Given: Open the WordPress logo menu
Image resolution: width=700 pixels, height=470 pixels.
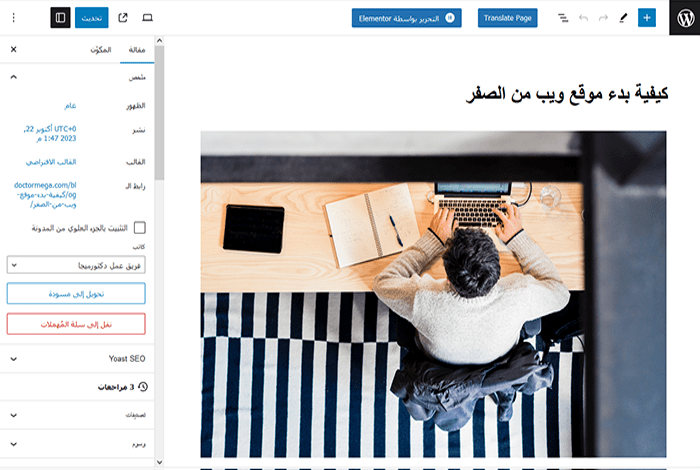Looking at the screenshot, I should pos(685,18).
